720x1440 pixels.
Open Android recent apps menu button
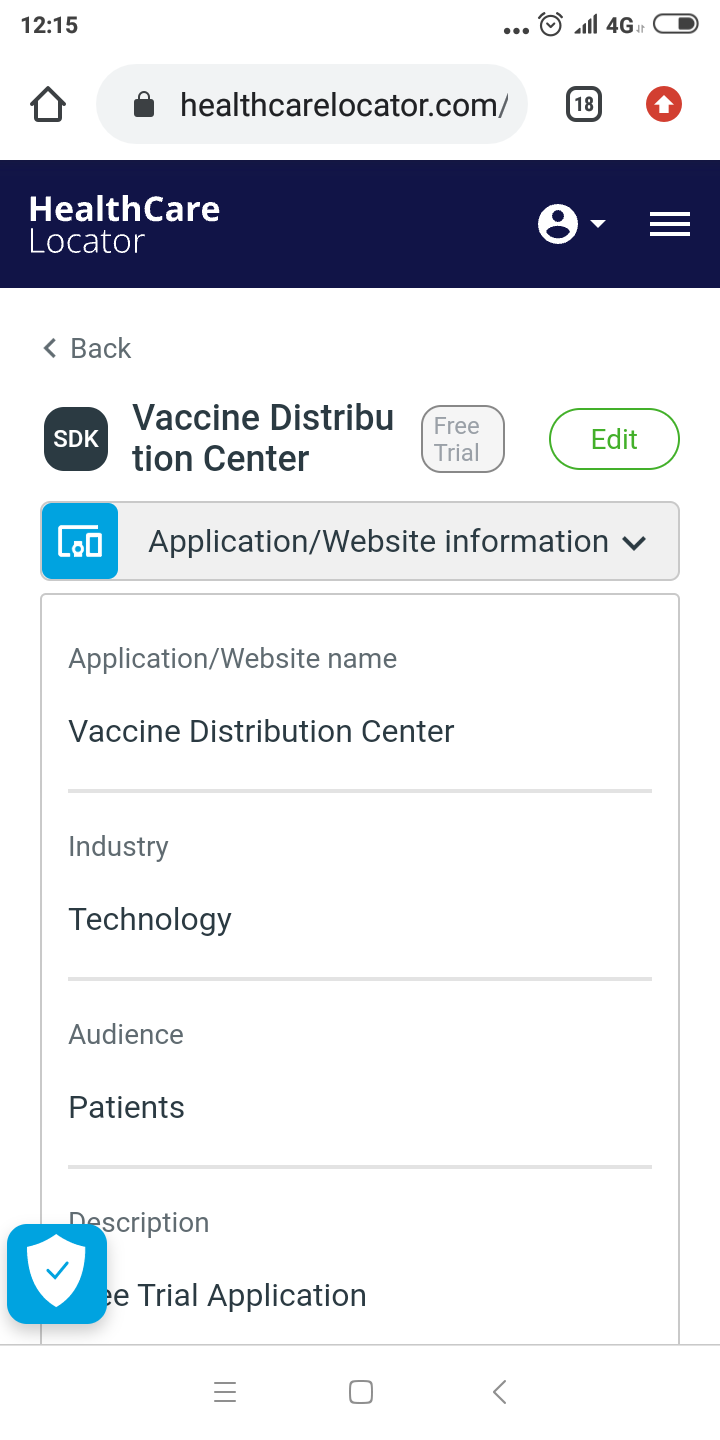click(225, 1392)
